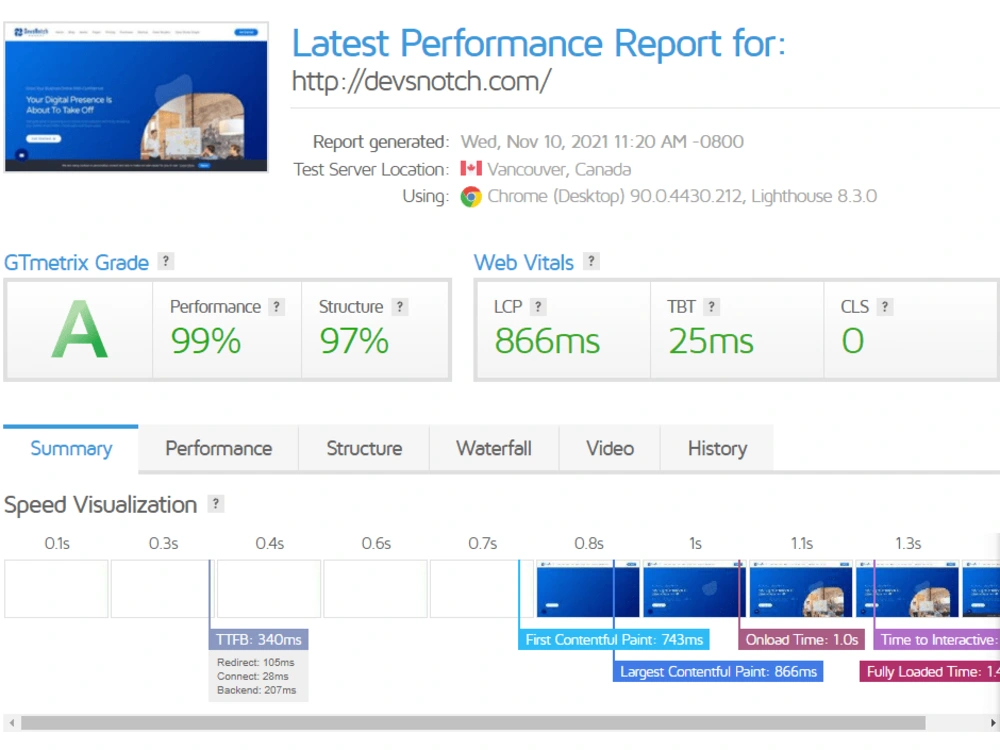Click the question mark beside LCP
The image size is (1000, 750).
(538, 307)
